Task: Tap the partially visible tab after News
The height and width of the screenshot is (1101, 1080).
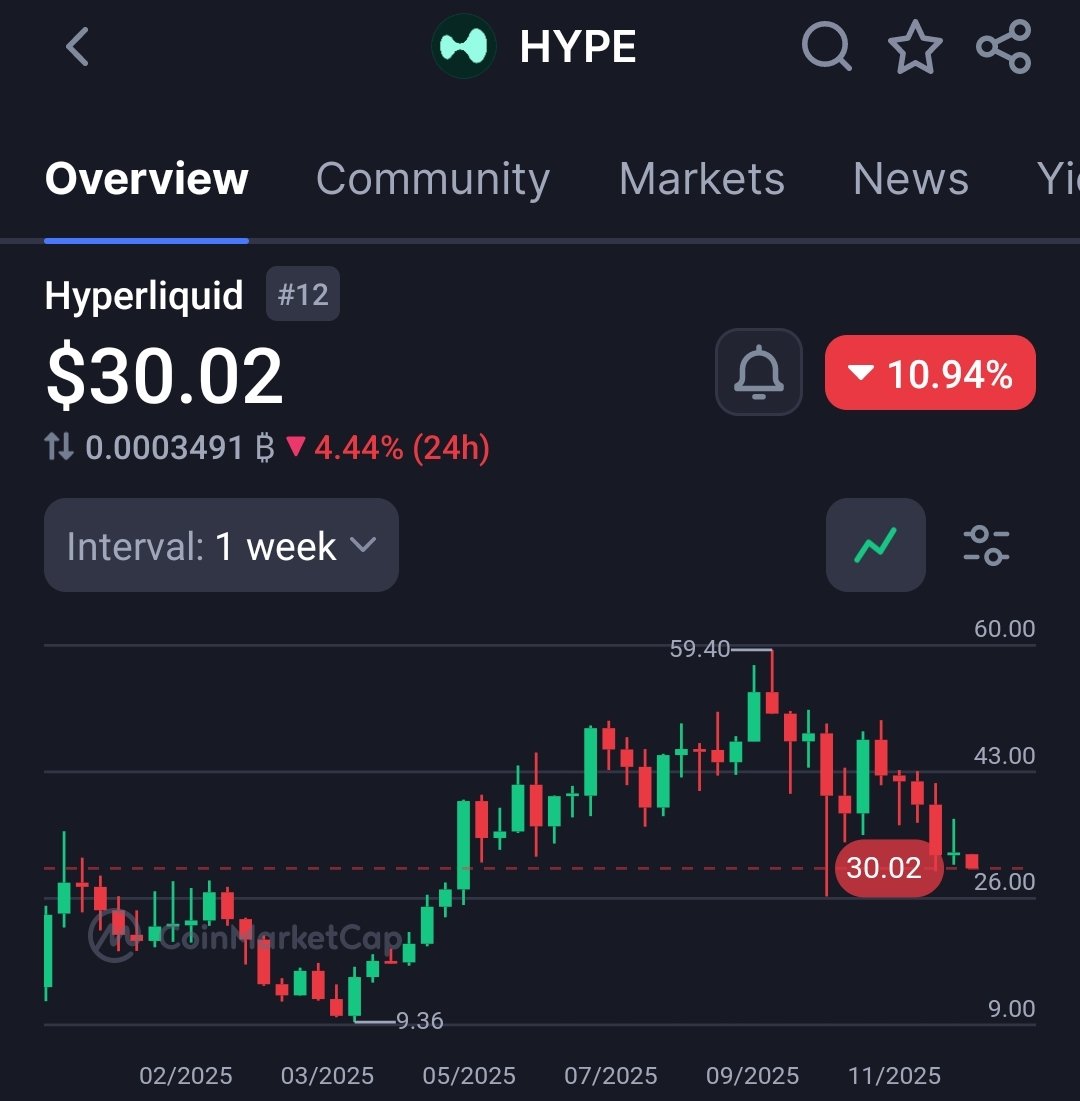Action: pos(1058,179)
